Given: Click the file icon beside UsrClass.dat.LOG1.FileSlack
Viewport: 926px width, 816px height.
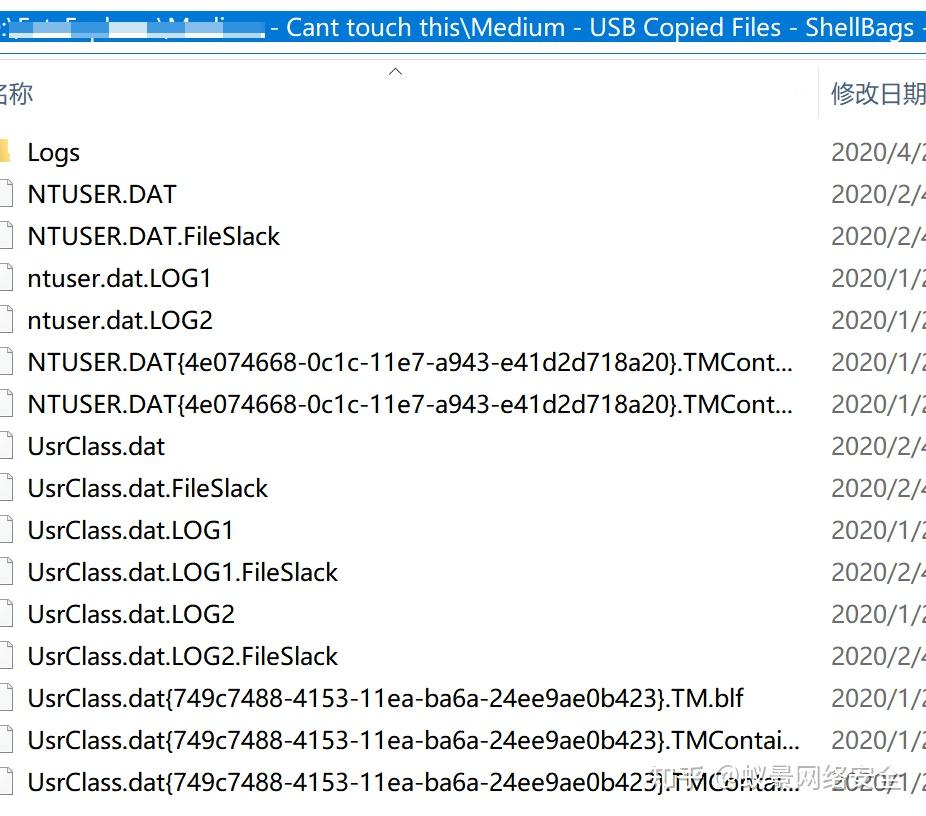Looking at the screenshot, I should [x=6, y=572].
